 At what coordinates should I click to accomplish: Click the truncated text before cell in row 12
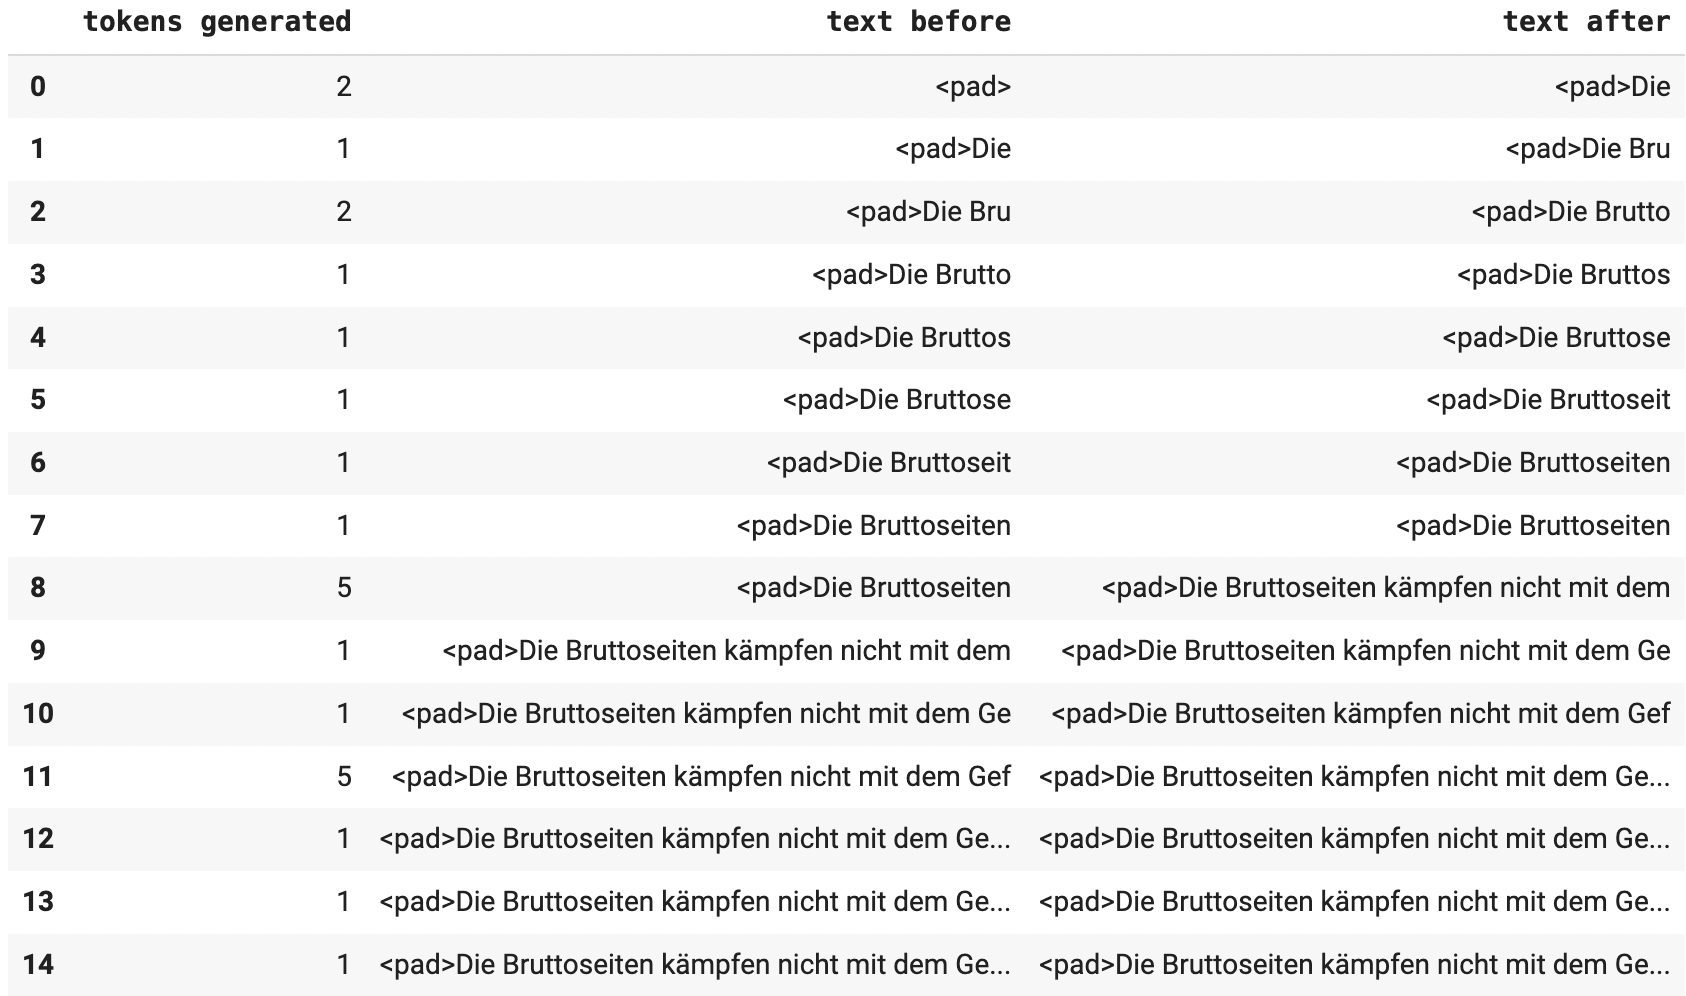(x=694, y=838)
